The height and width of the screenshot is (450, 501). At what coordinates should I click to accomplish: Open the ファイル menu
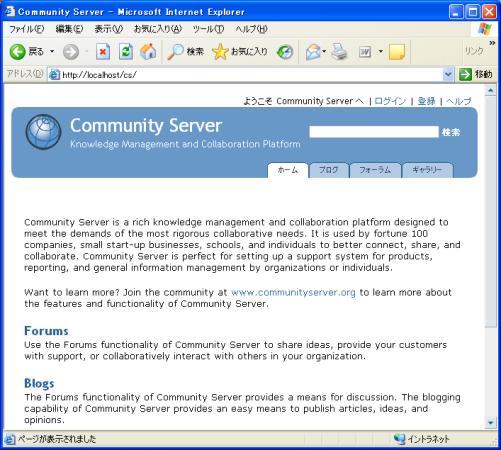click(26, 29)
